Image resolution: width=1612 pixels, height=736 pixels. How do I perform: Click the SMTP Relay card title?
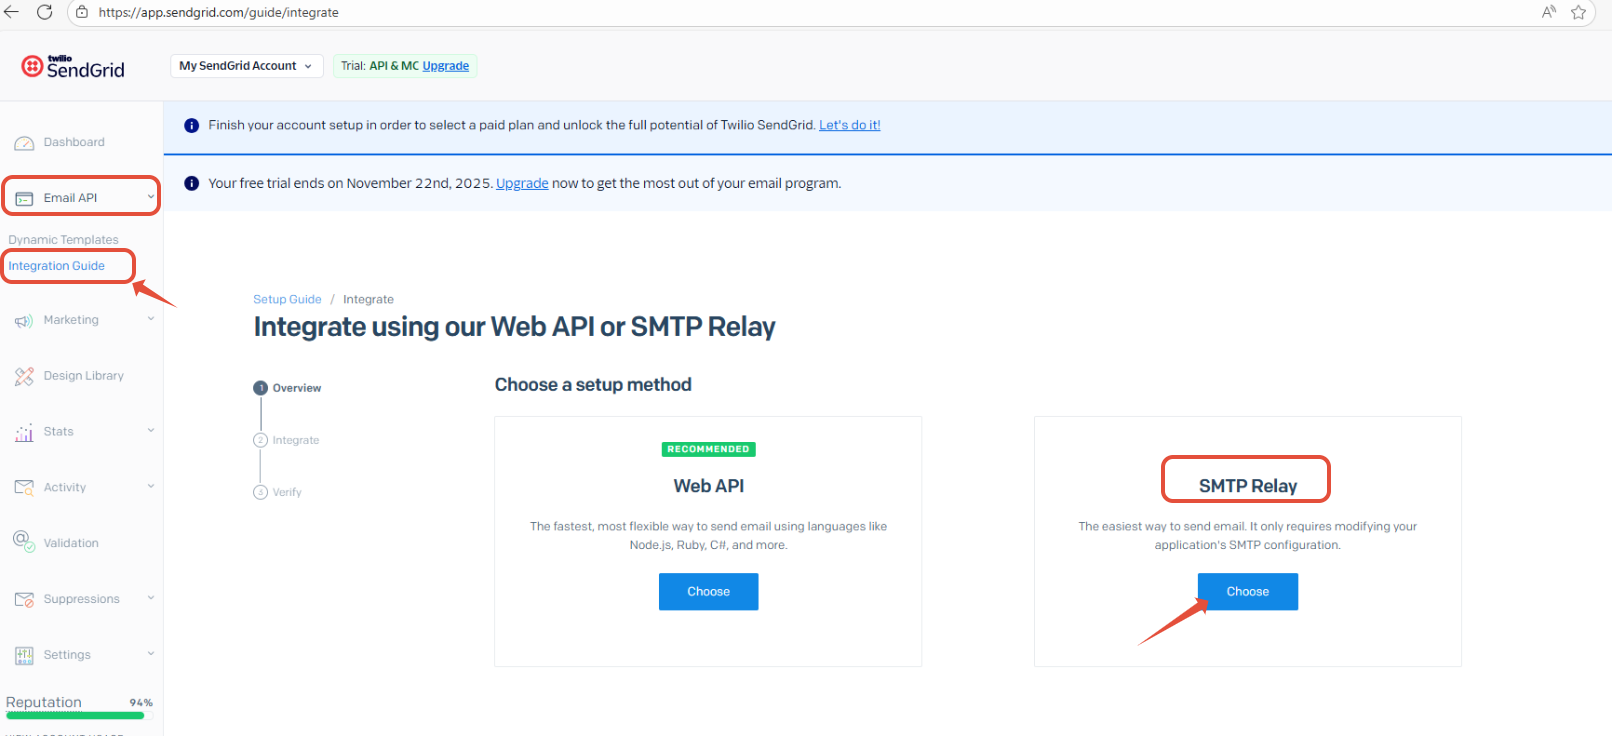pyautogui.click(x=1247, y=486)
